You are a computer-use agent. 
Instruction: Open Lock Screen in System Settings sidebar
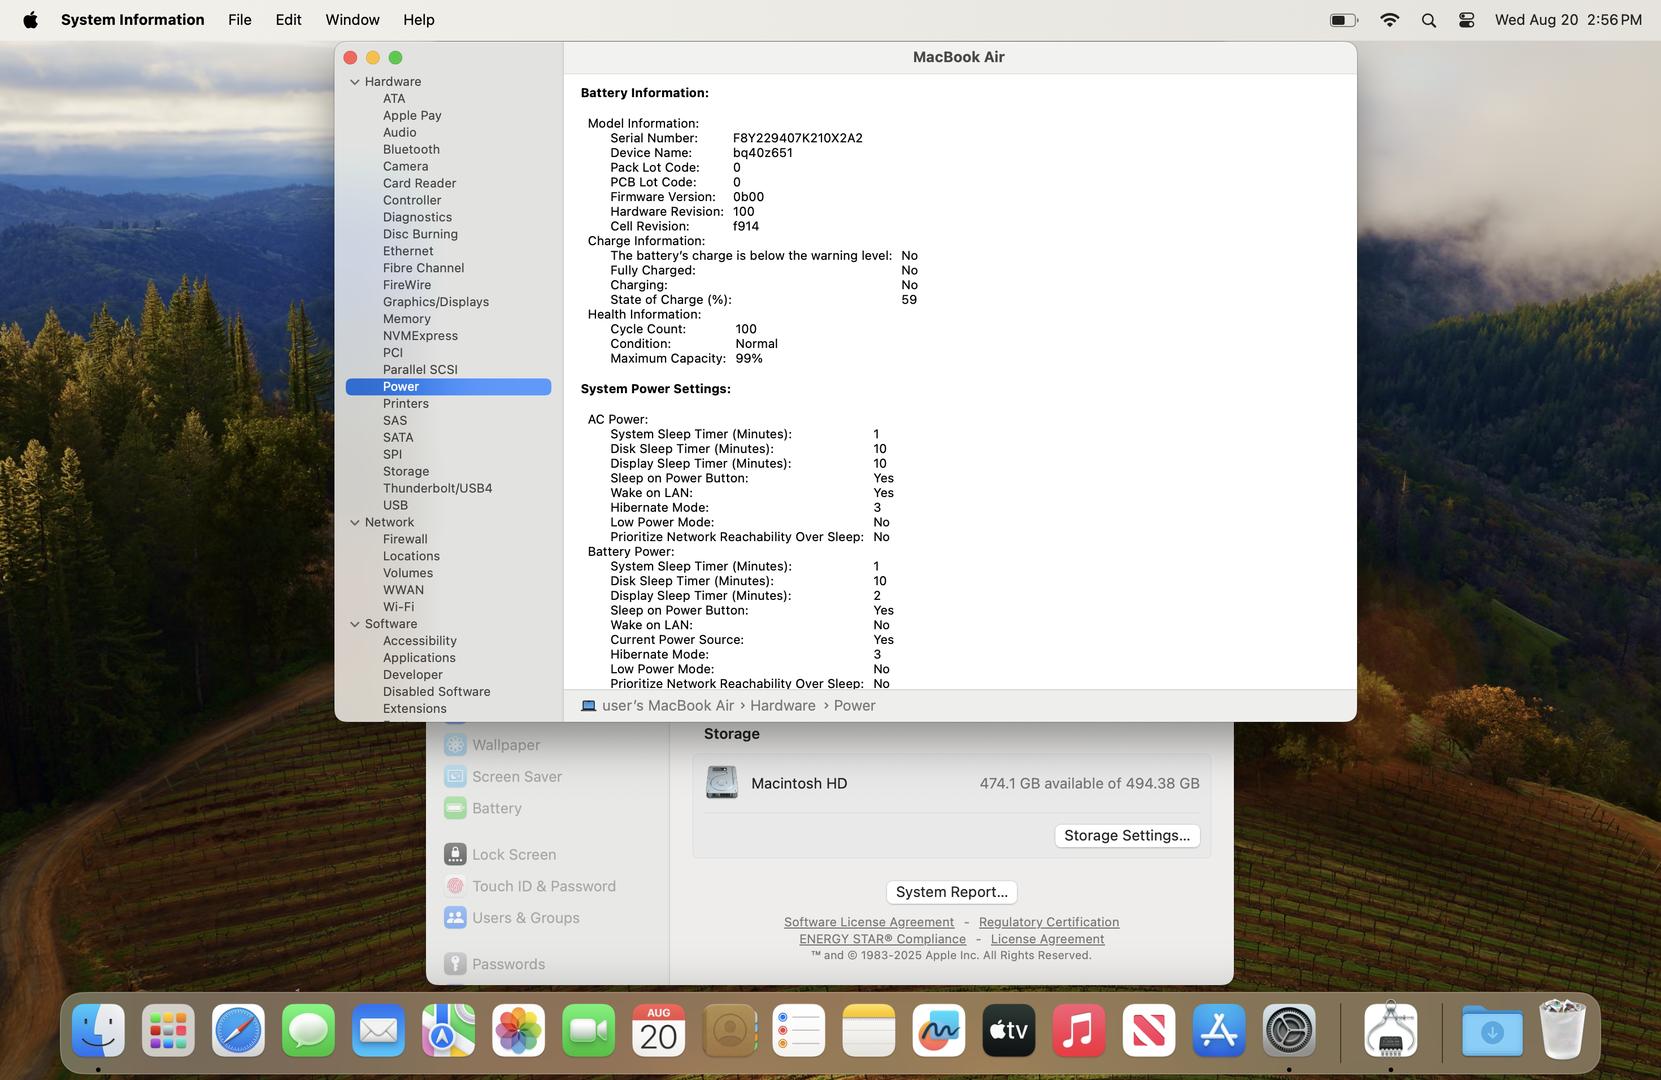point(513,855)
